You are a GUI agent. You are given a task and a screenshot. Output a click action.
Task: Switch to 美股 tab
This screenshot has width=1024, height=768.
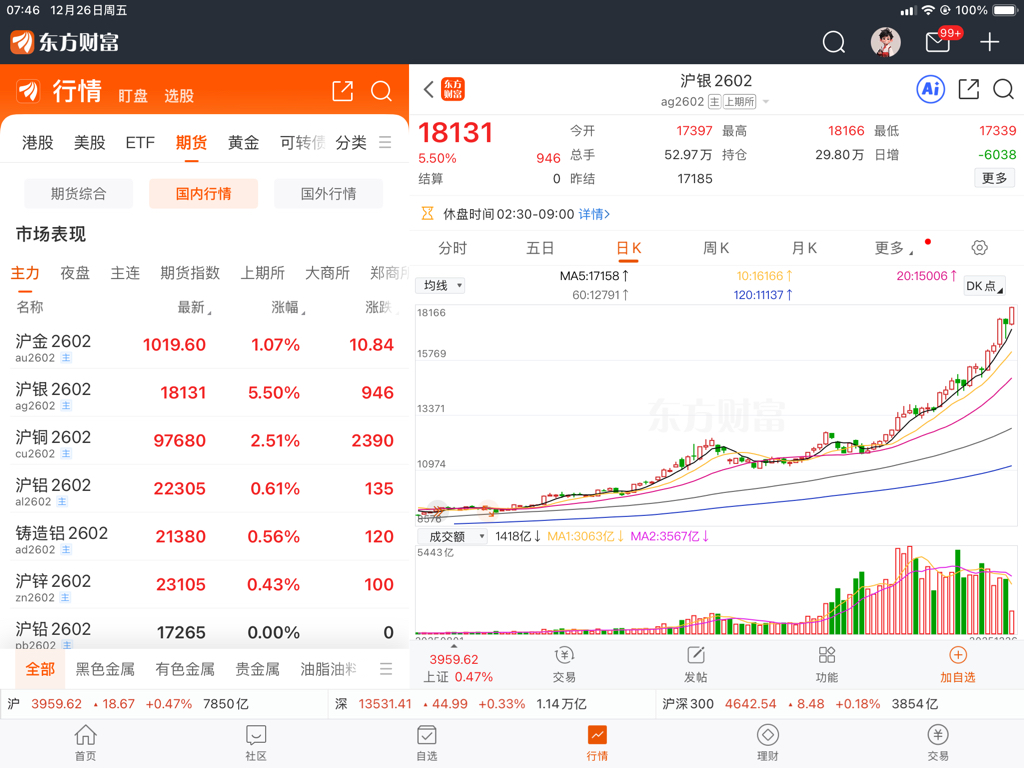(x=89, y=142)
